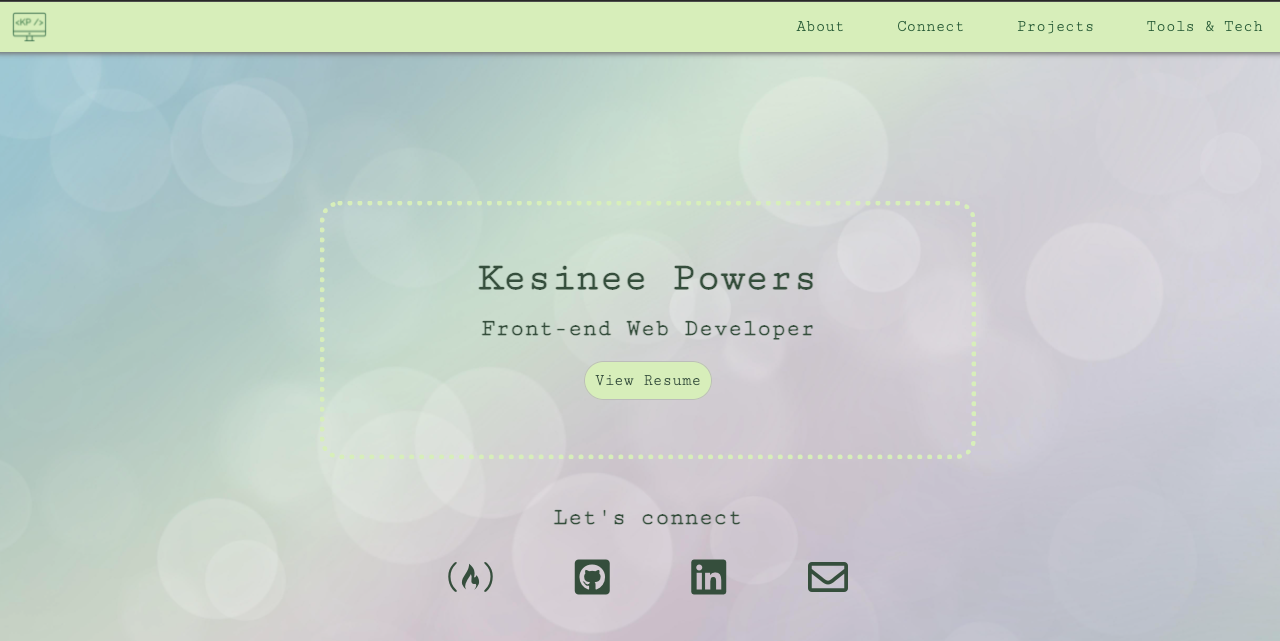Click the Front-end Web Developer subtitle
Viewport: 1280px width, 641px height.
(647, 328)
